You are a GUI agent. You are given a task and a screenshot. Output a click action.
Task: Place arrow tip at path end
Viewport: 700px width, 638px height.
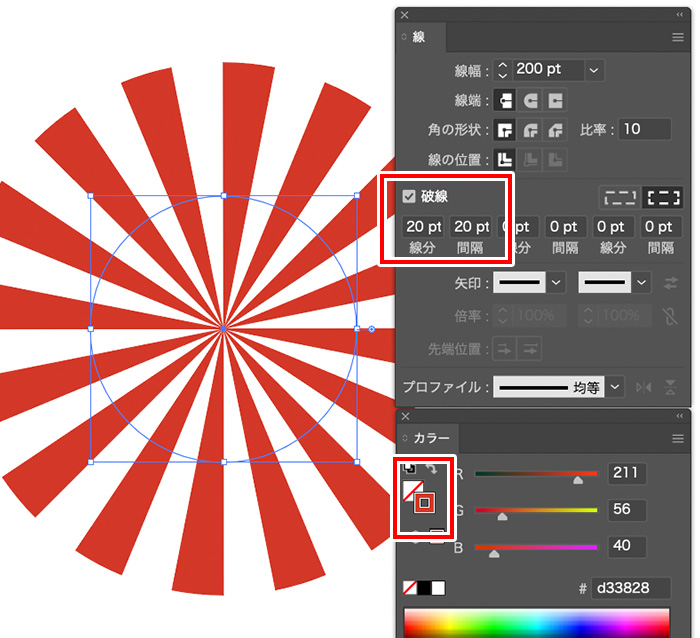coord(530,349)
